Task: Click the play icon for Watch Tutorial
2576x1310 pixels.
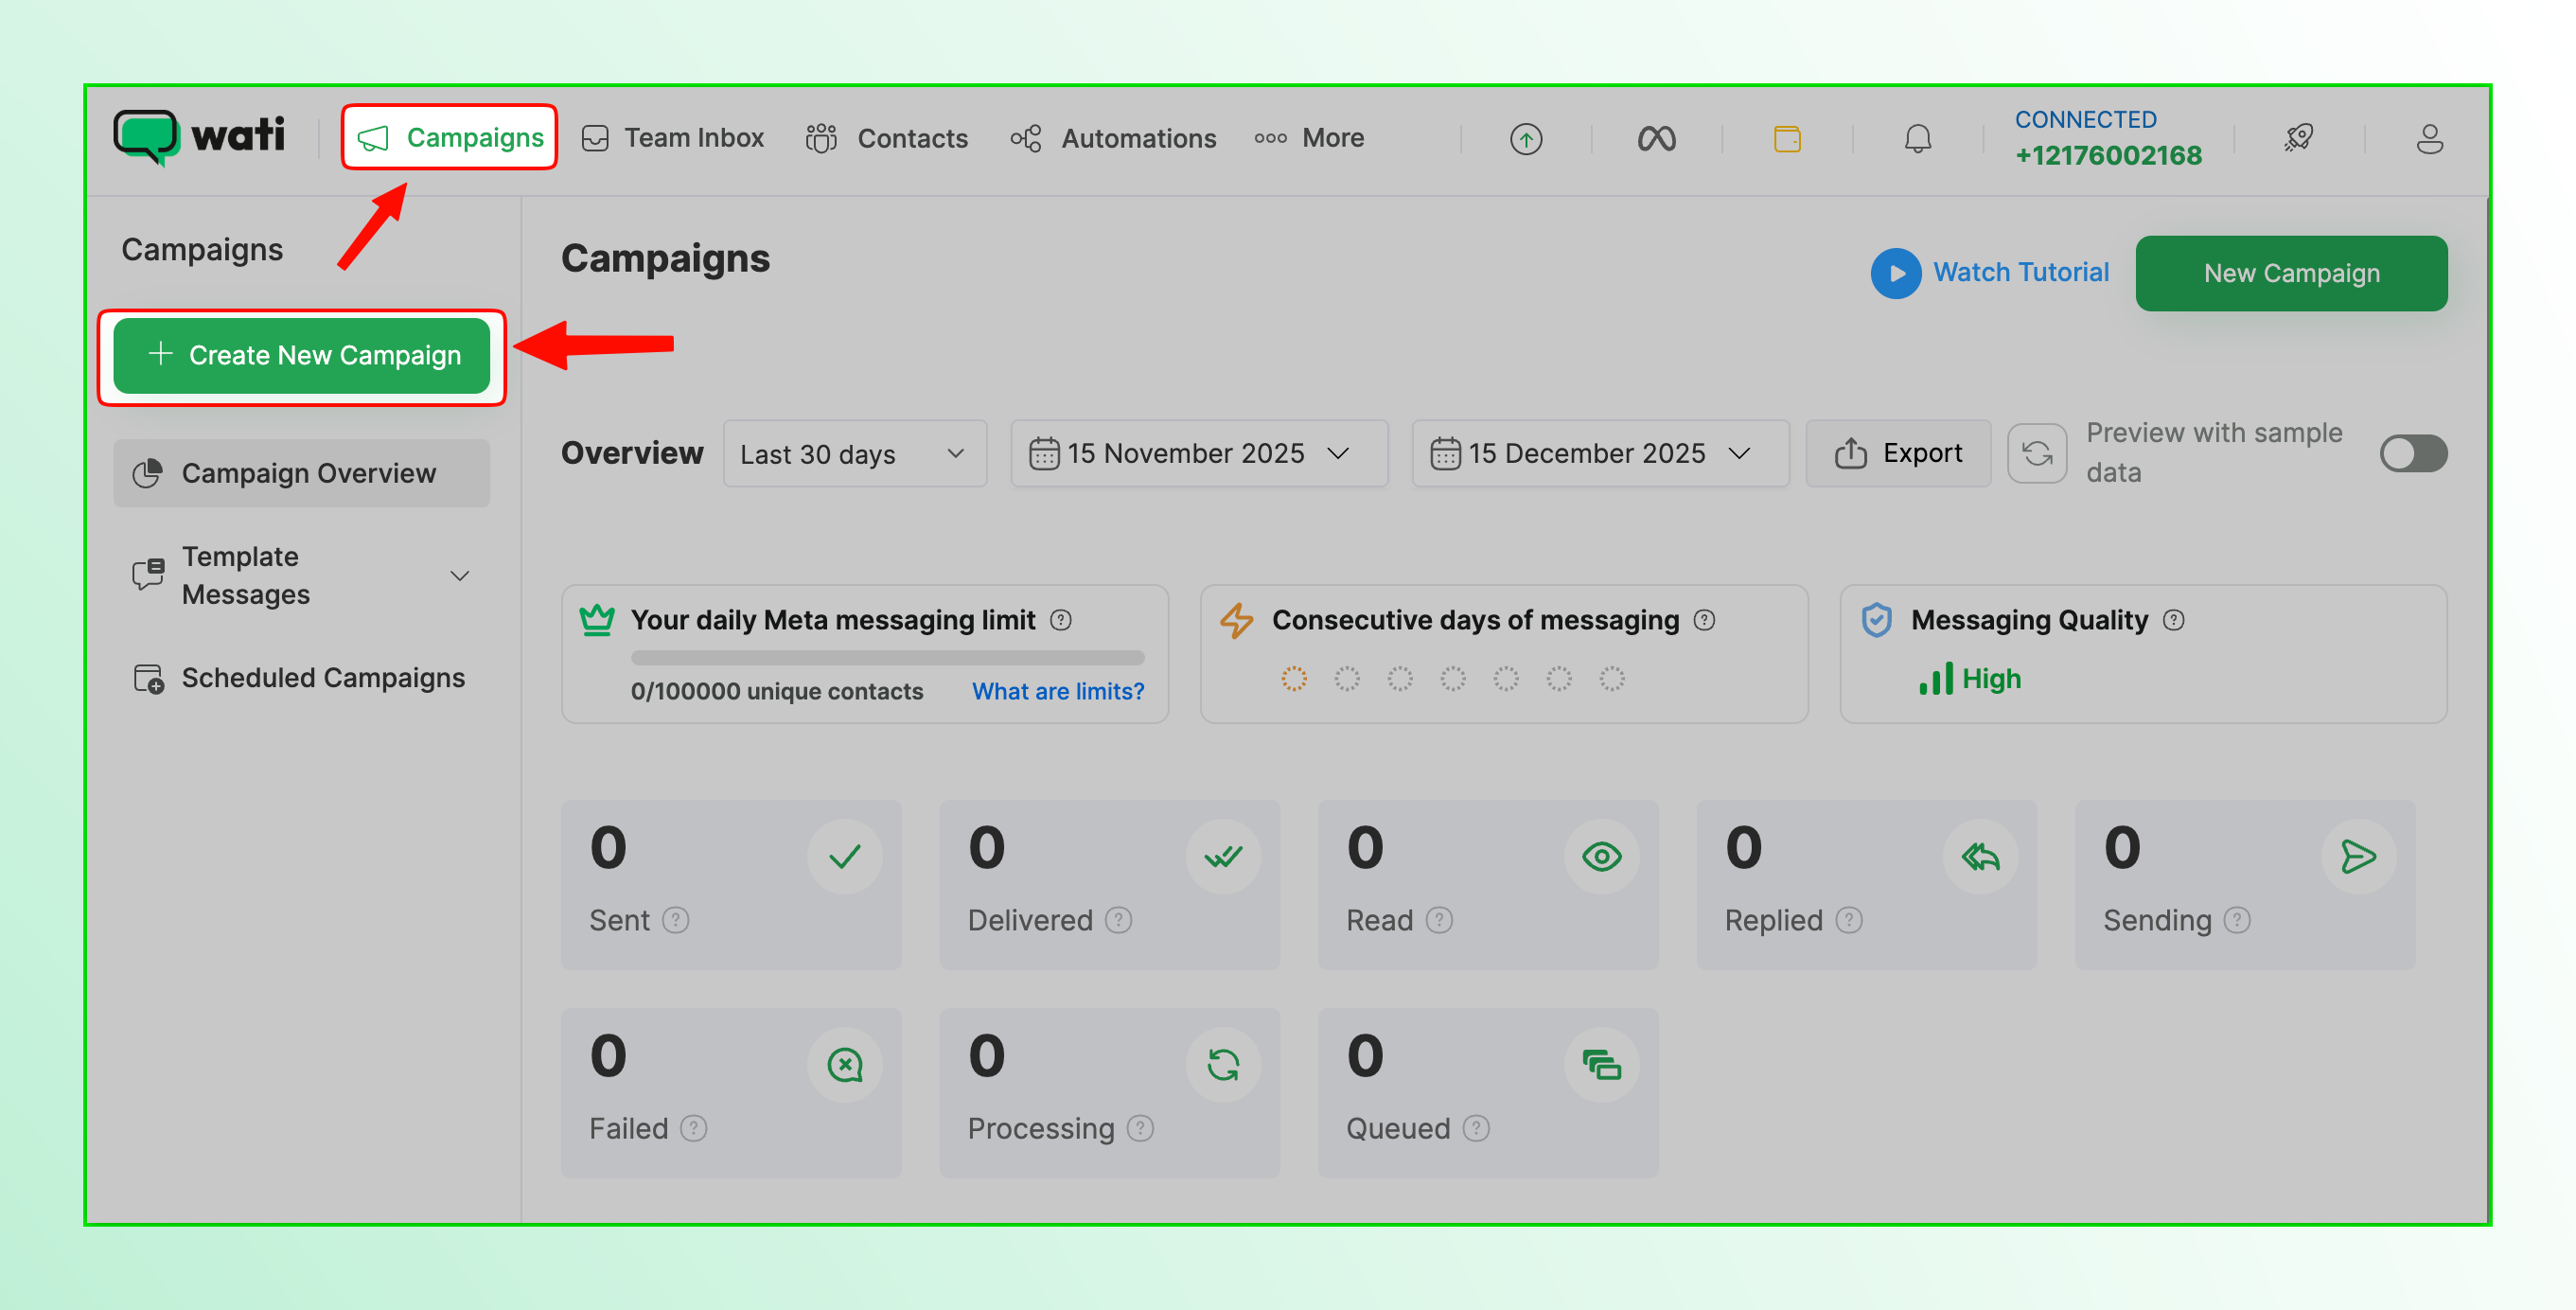Action: 1895,273
